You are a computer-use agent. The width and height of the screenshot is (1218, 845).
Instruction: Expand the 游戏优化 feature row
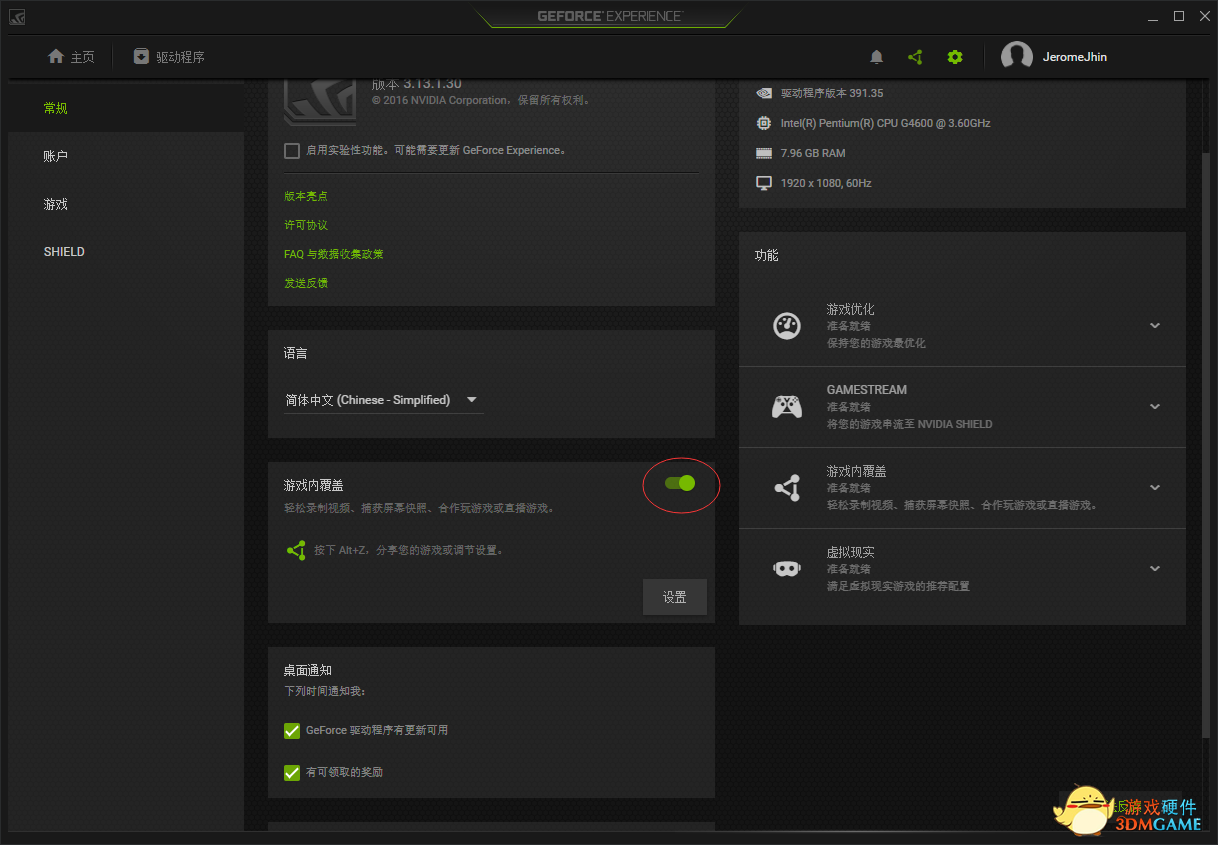1155,326
